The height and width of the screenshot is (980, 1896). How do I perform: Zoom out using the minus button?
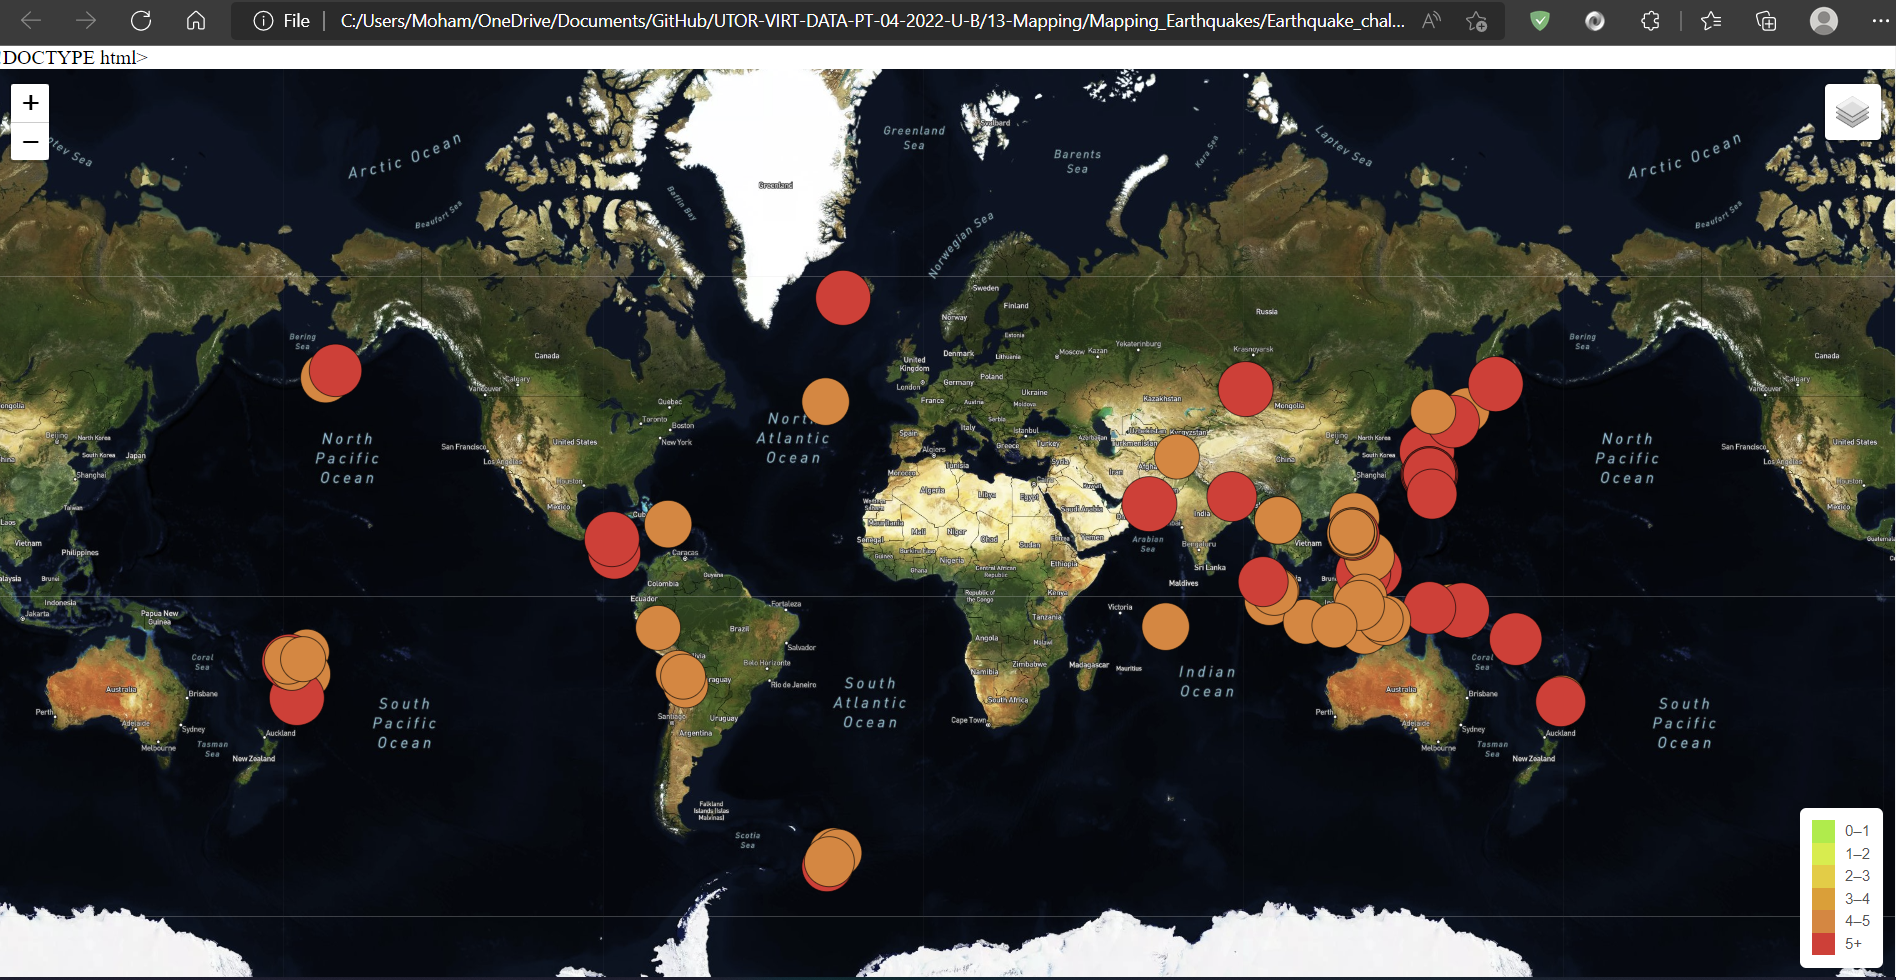30,142
